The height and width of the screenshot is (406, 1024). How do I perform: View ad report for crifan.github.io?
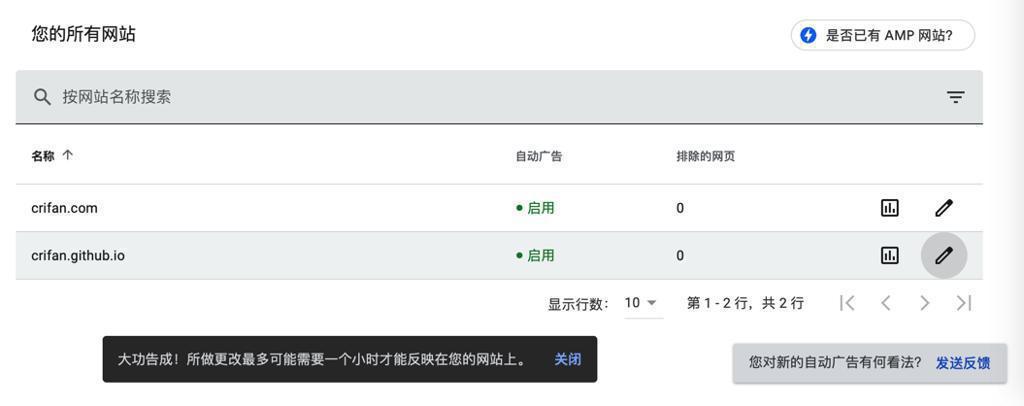[889, 255]
